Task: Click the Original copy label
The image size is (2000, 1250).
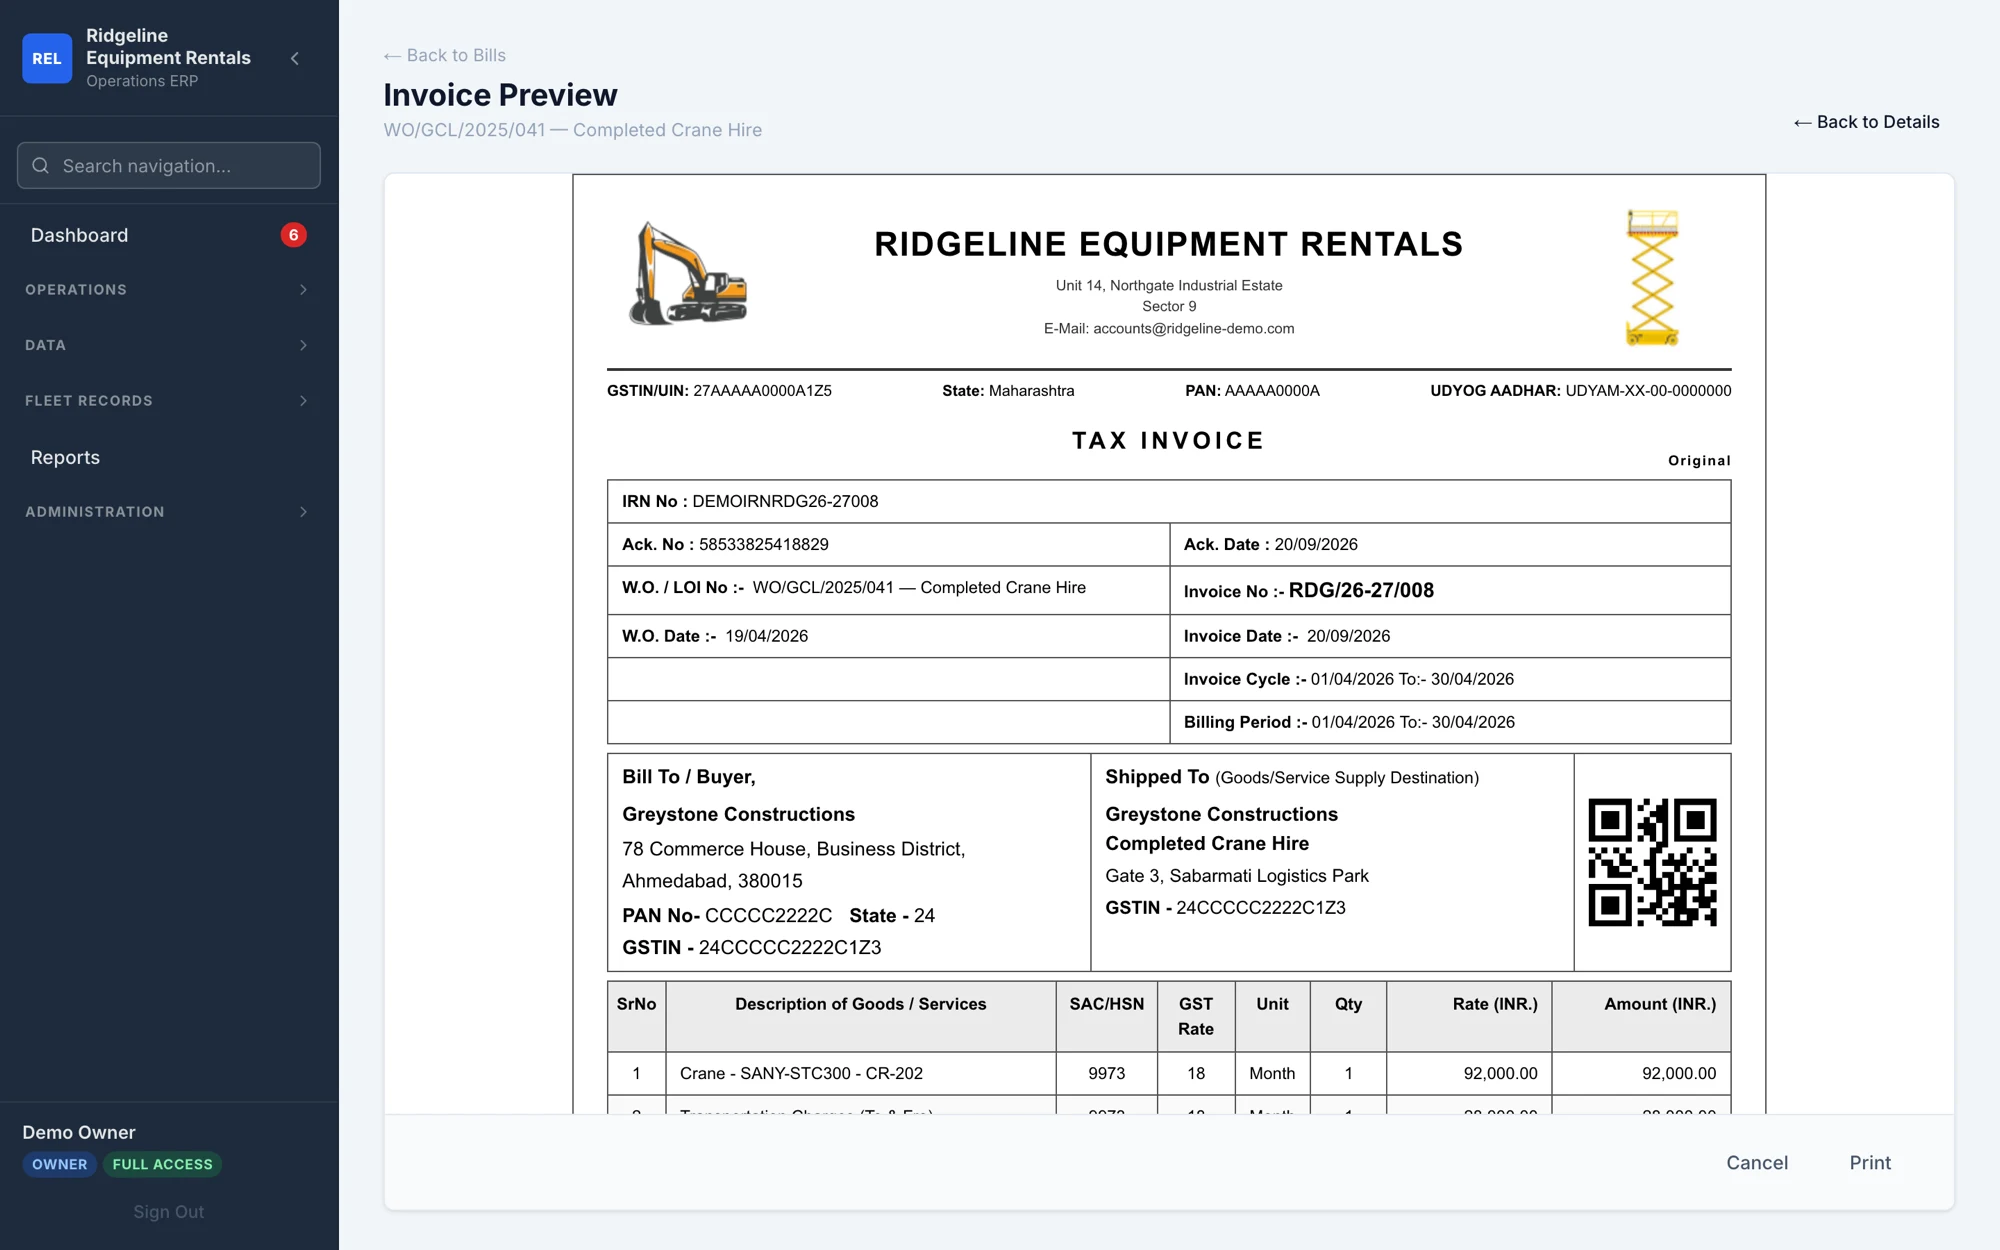Action: tap(1699, 461)
